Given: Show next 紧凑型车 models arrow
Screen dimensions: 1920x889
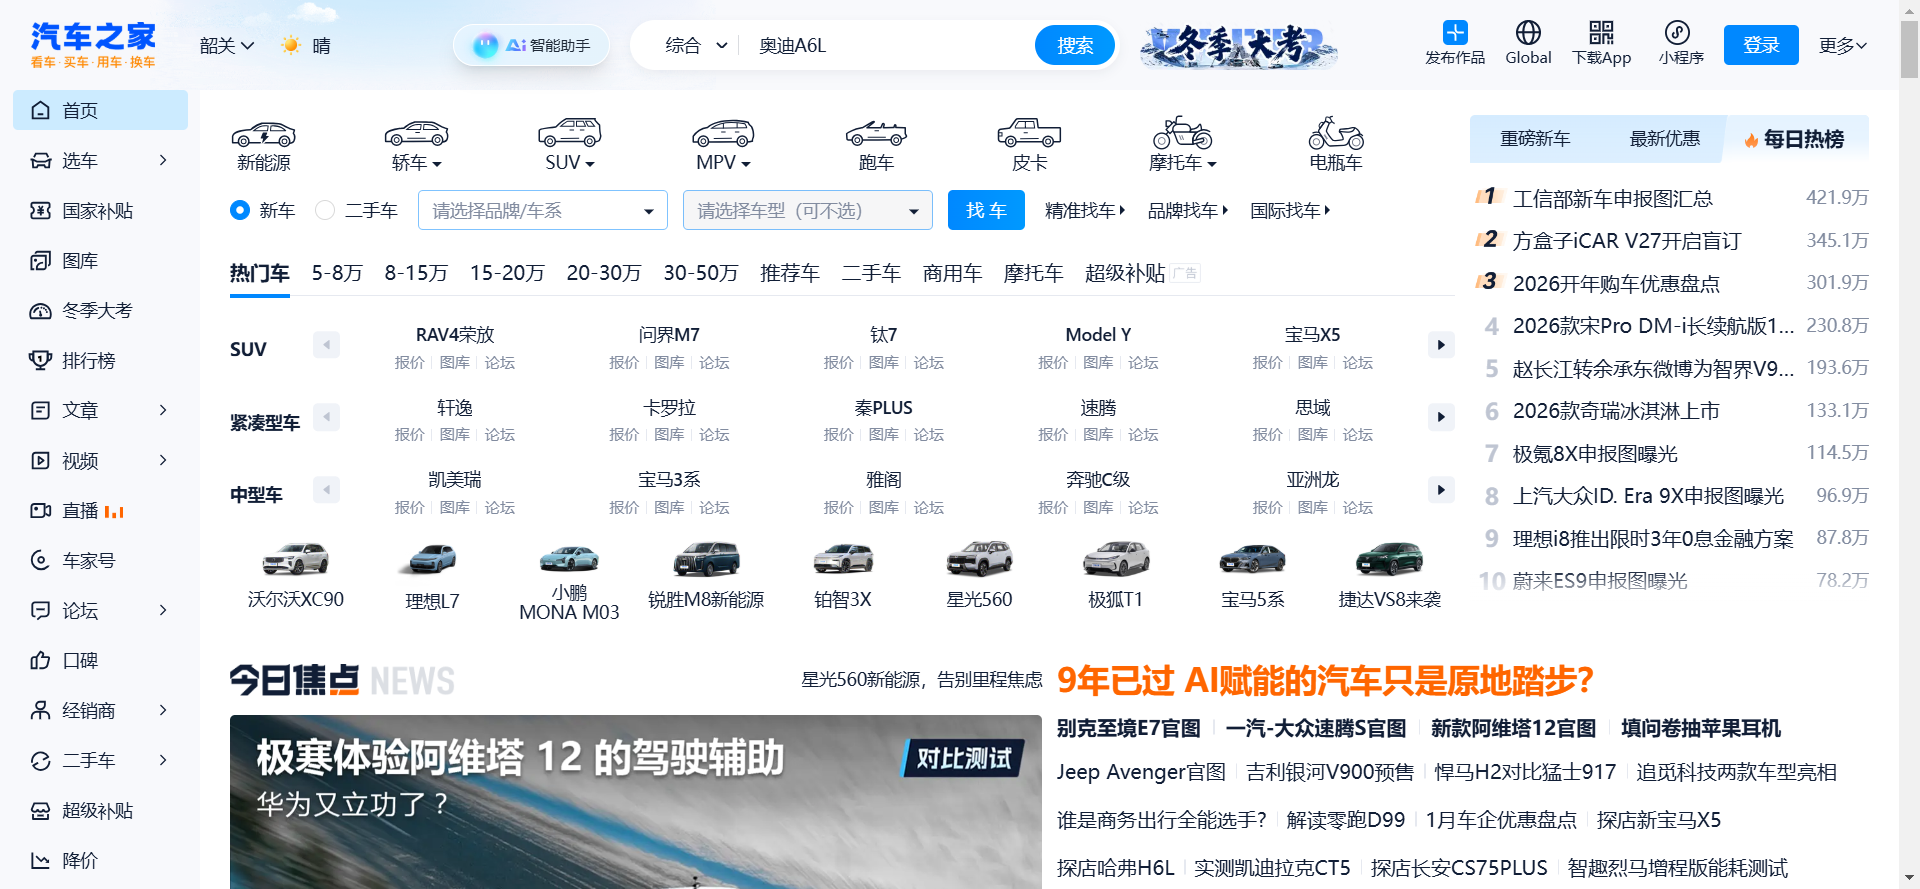Looking at the screenshot, I should coord(1441,417).
